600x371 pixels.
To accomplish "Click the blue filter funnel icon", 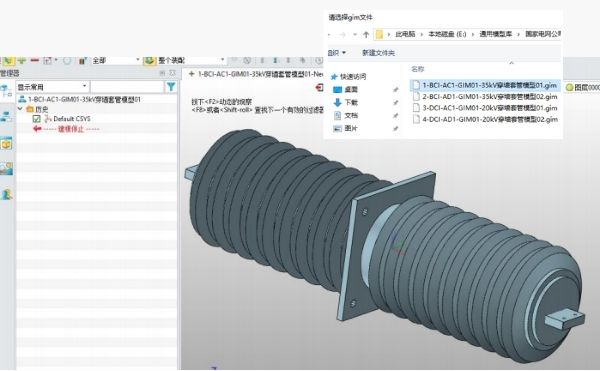I will coord(171,87).
